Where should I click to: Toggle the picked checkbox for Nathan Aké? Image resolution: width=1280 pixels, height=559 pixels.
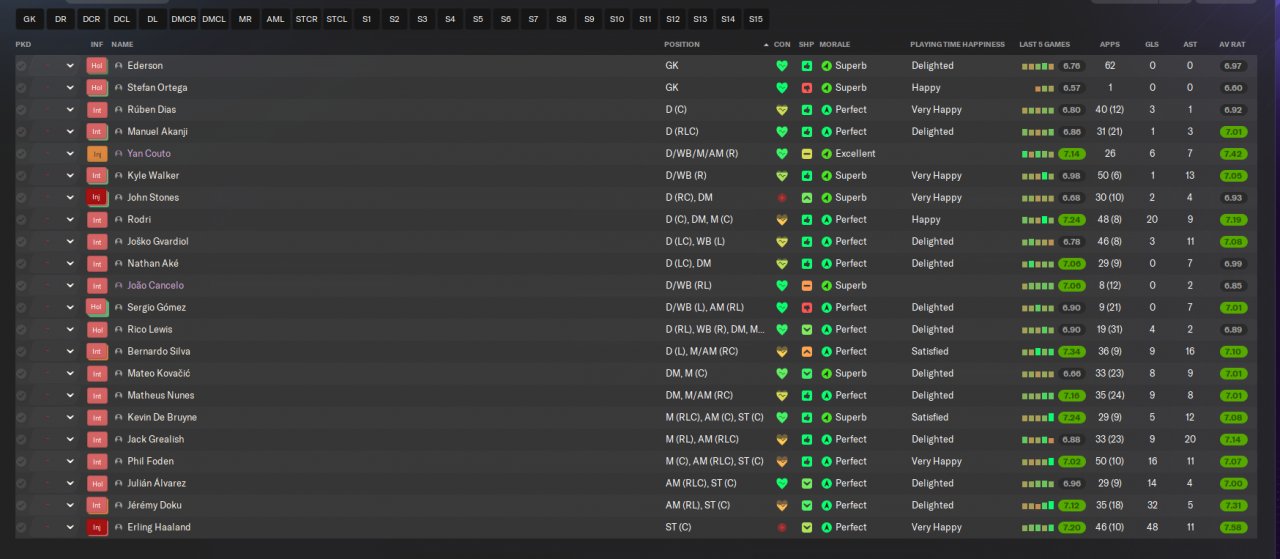22,264
